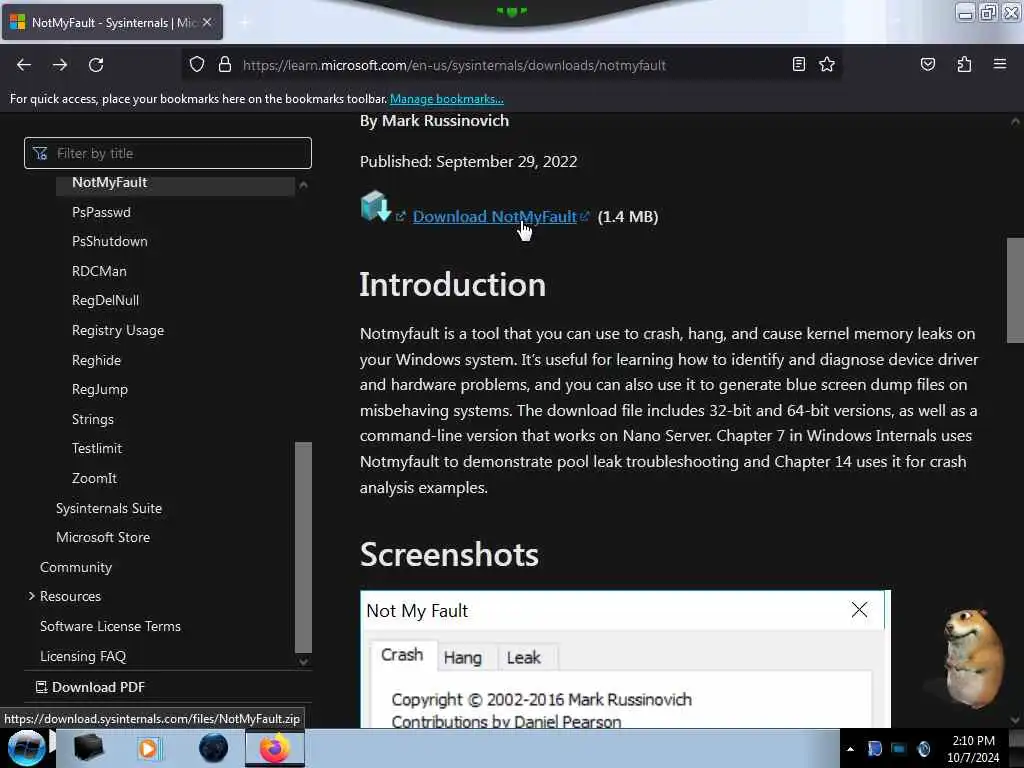Toggle reader view icon

[x=798, y=64]
